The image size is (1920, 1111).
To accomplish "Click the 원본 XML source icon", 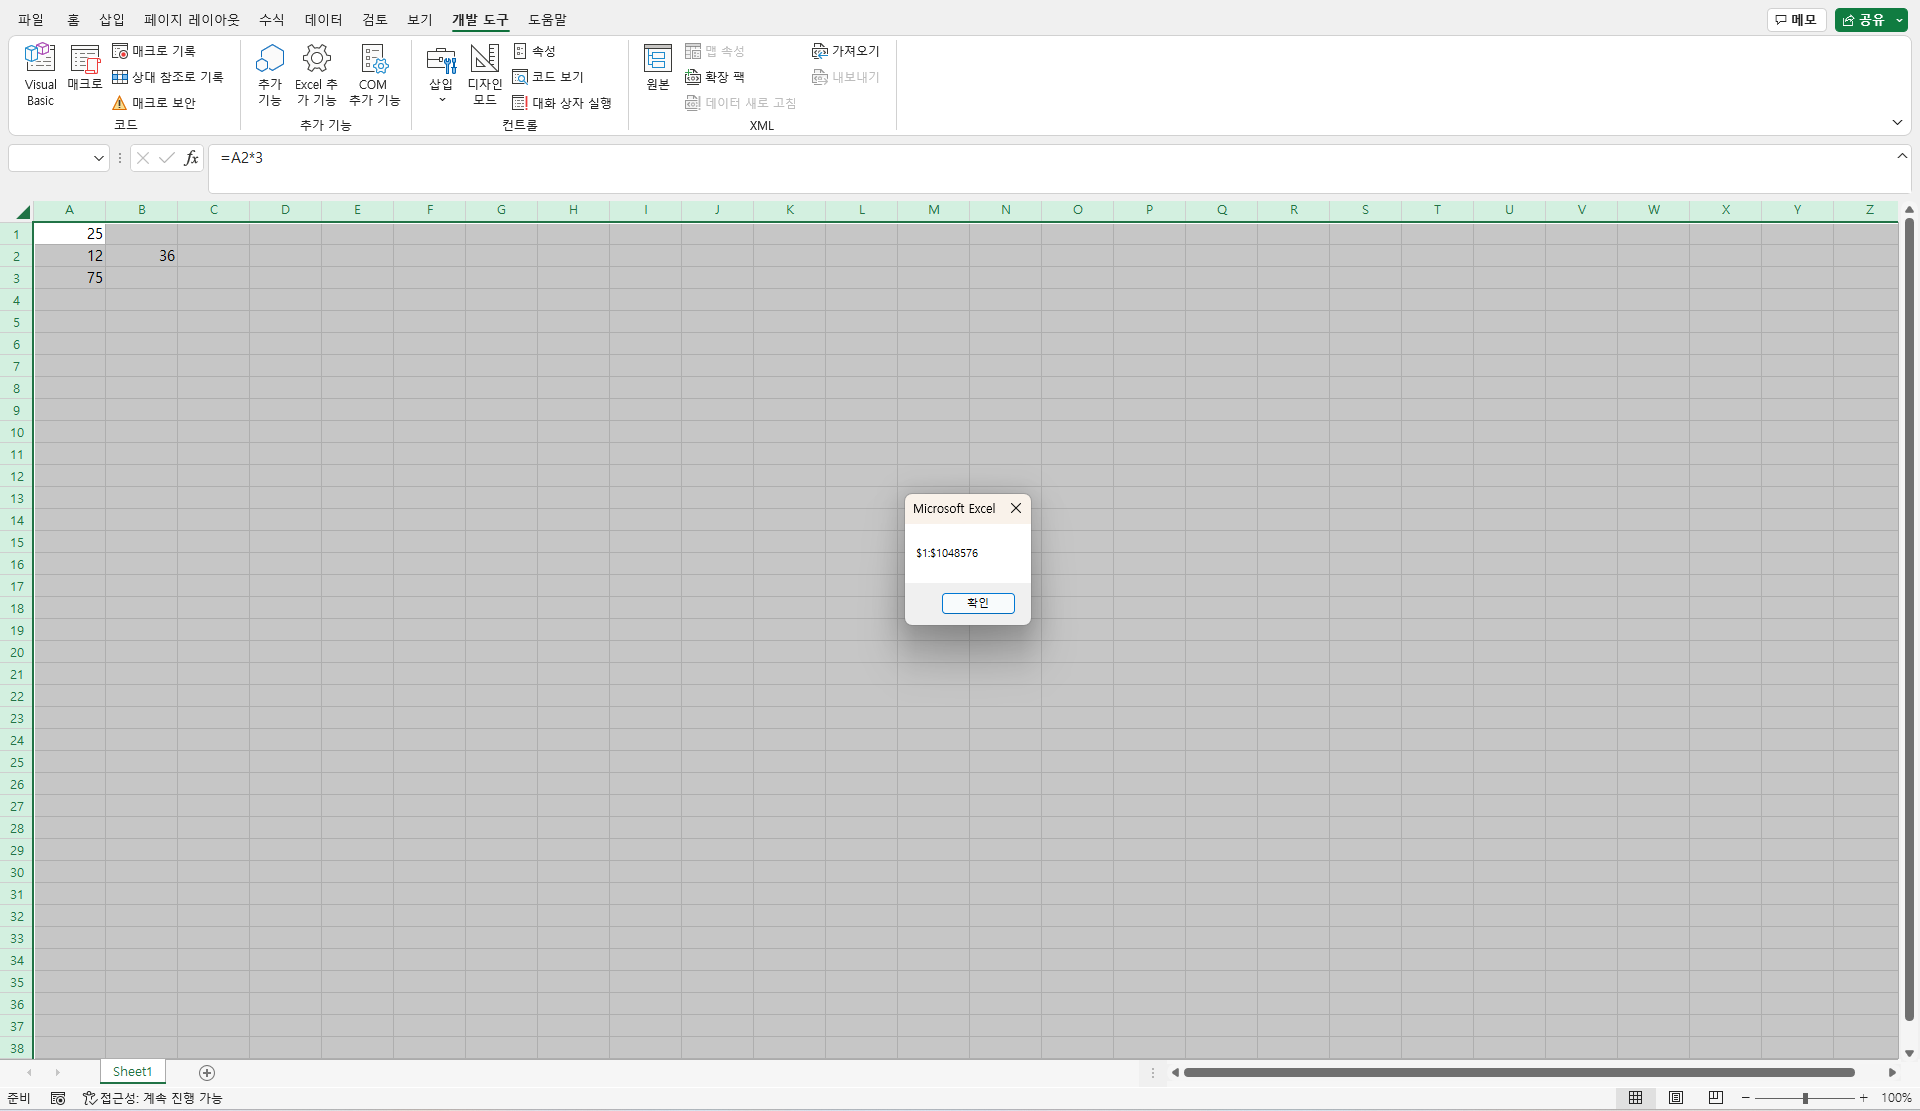I will pyautogui.click(x=657, y=60).
